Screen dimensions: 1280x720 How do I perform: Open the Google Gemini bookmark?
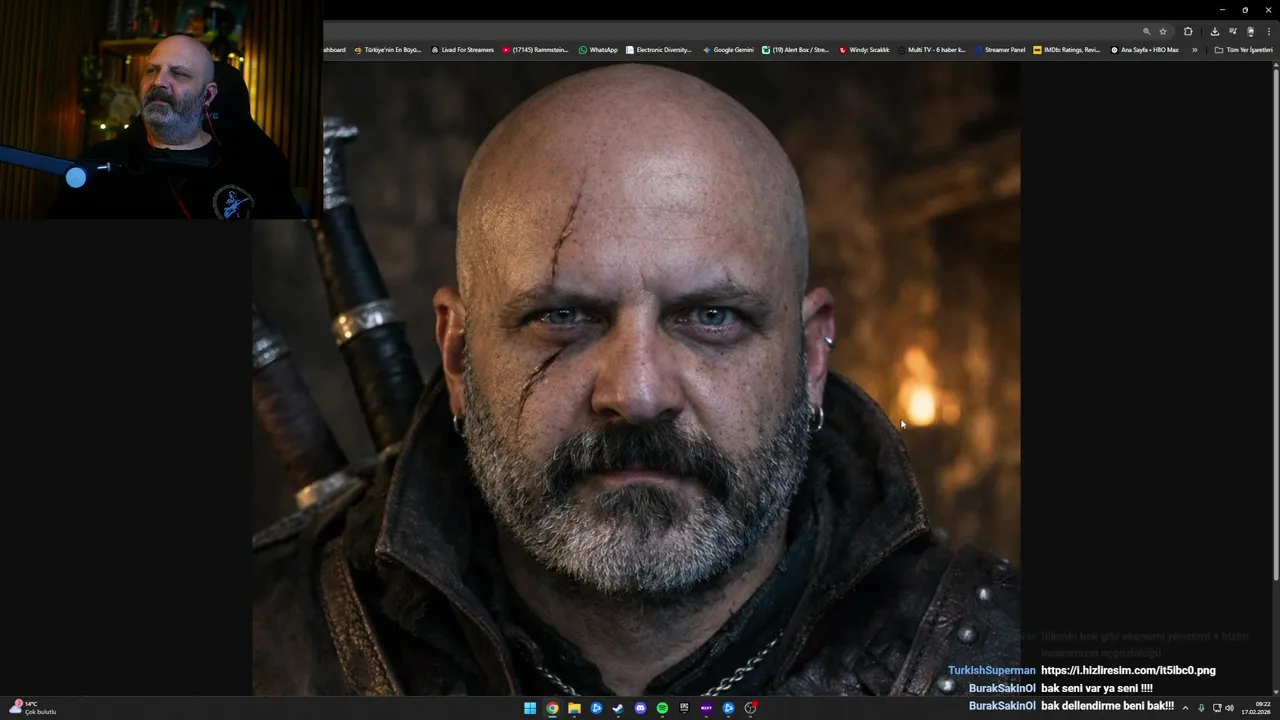728,49
